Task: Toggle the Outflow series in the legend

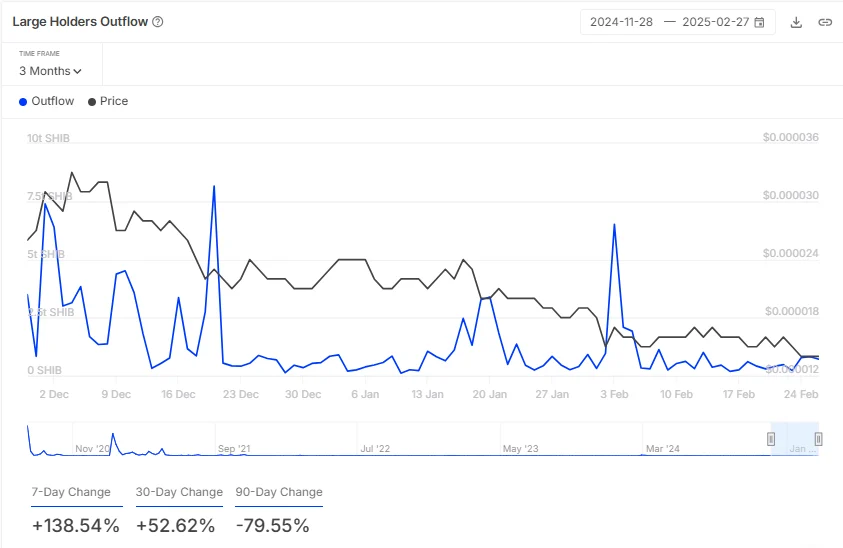Action: [52, 101]
